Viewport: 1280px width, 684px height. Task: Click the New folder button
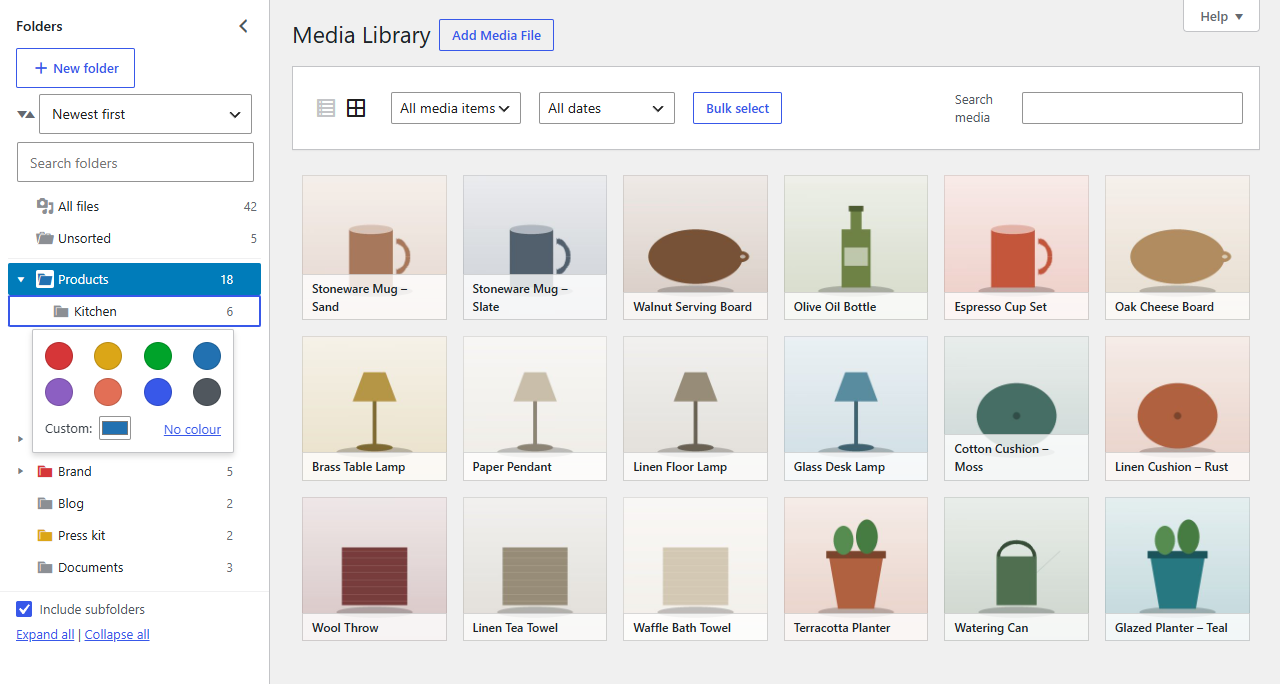click(x=75, y=68)
